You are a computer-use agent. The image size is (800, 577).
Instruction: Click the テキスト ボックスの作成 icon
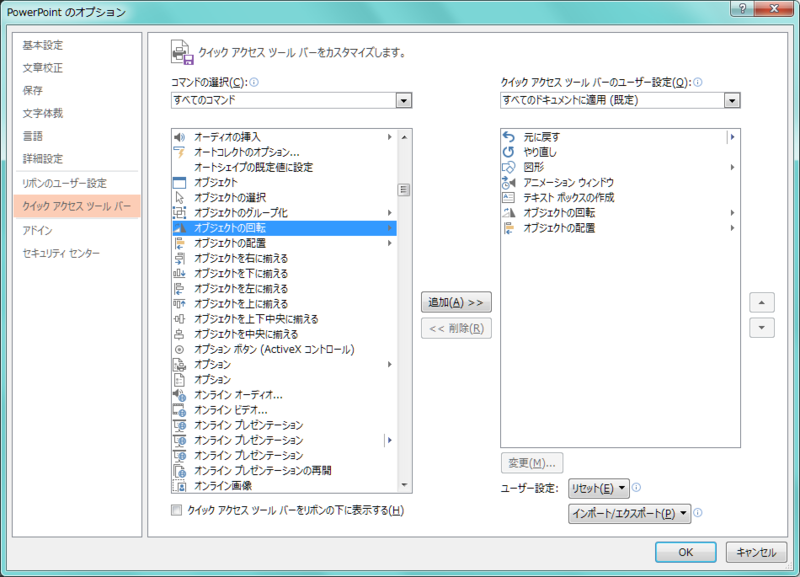pyautogui.click(x=509, y=197)
